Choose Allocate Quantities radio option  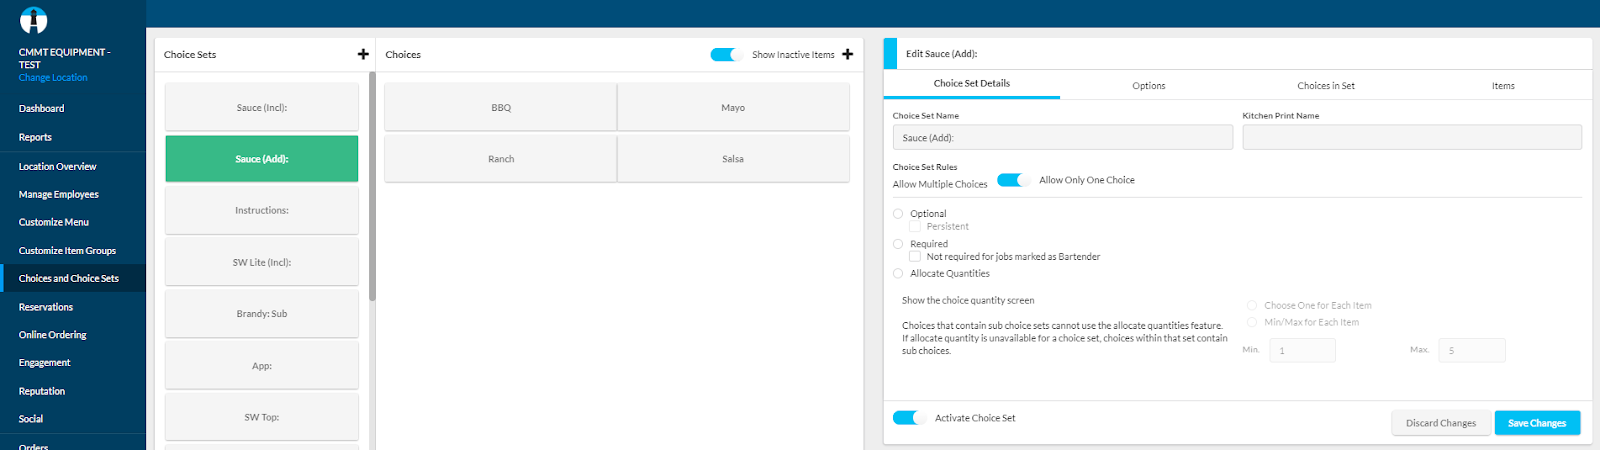click(x=898, y=274)
